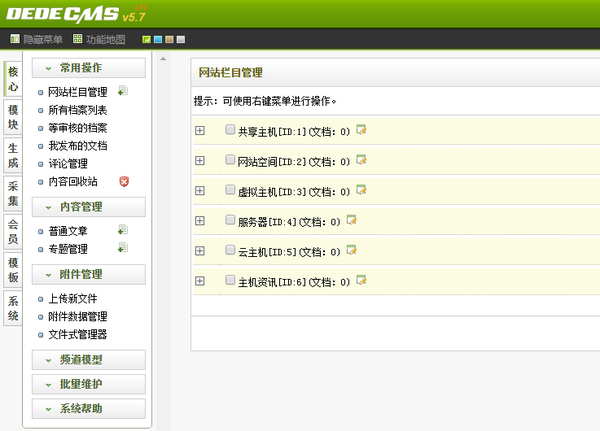Screen dimensions: 600x431
Task: Check the 网站空间 checkbox
Action: (x=230, y=159)
